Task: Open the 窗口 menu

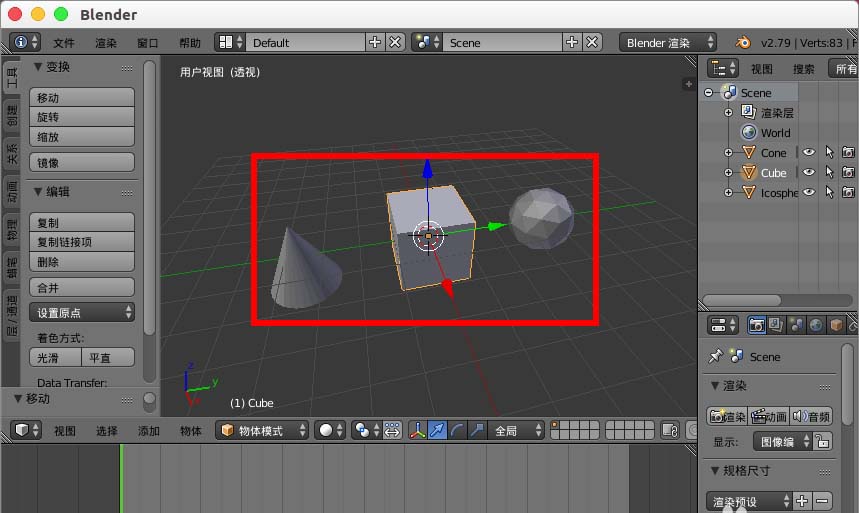Action: coord(147,43)
